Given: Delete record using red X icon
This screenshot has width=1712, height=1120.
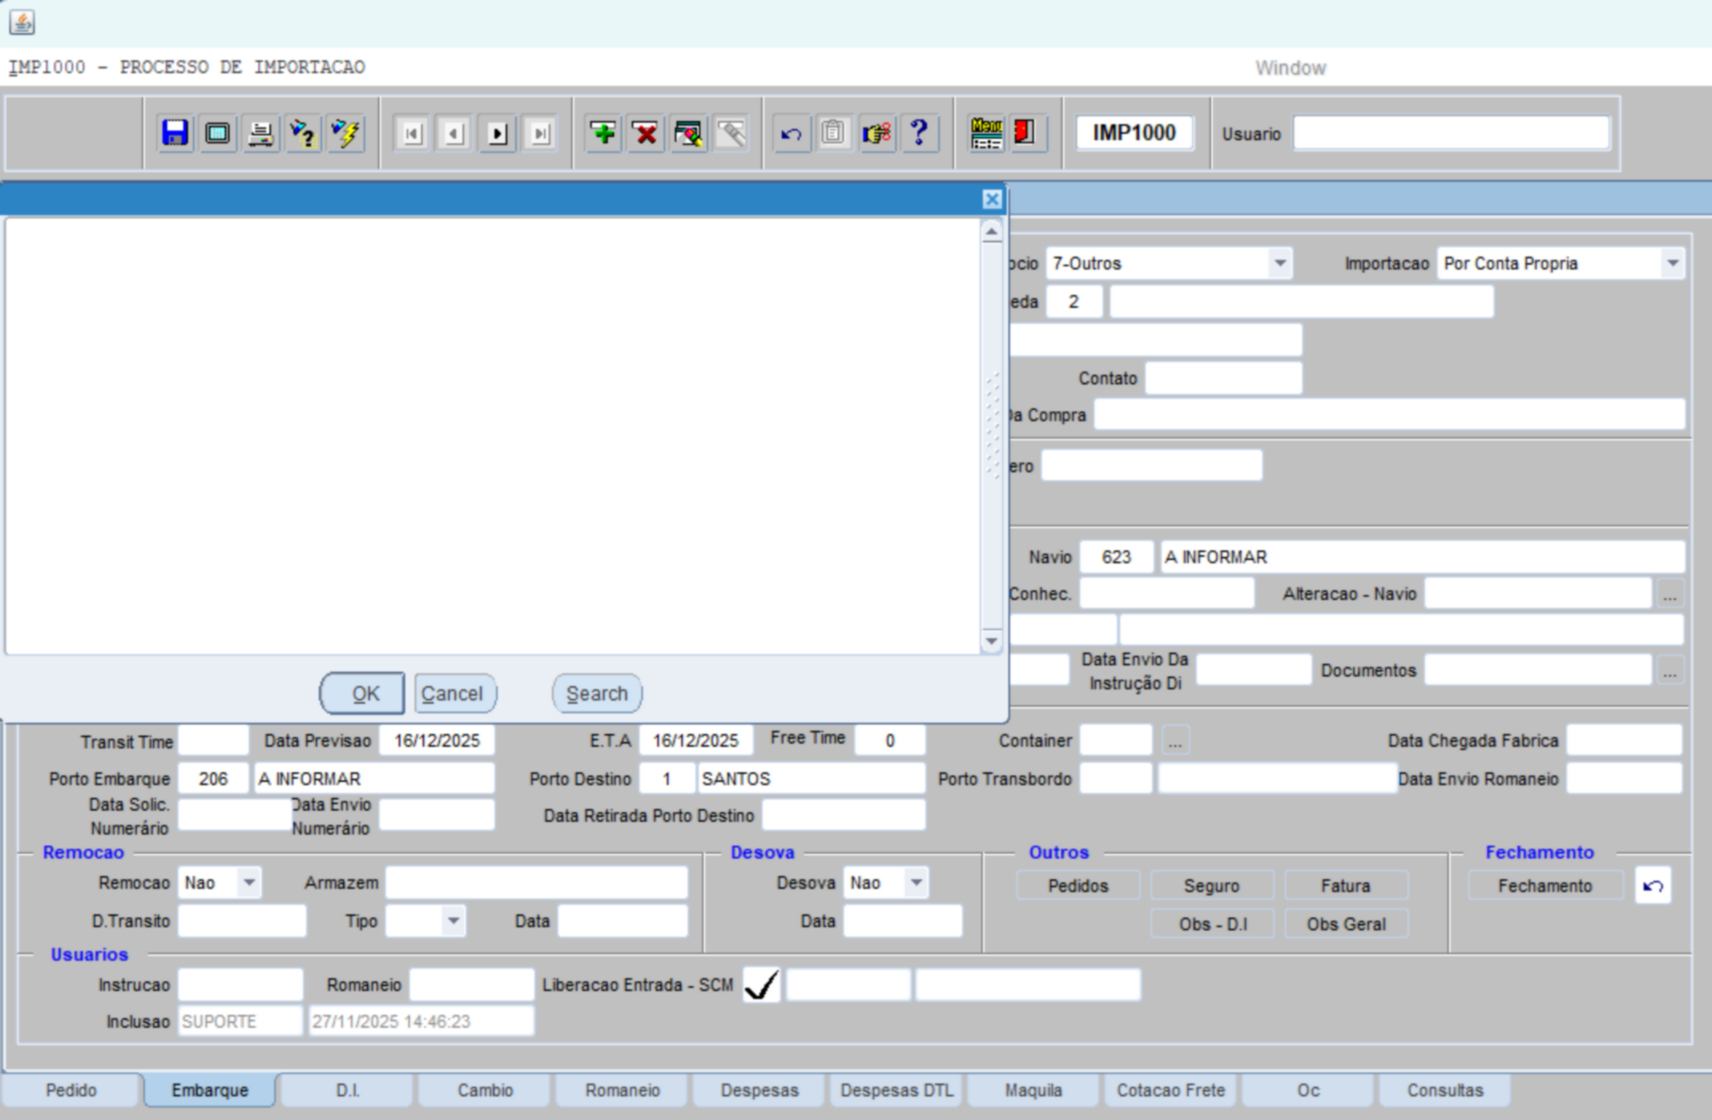Looking at the screenshot, I should [x=646, y=133].
